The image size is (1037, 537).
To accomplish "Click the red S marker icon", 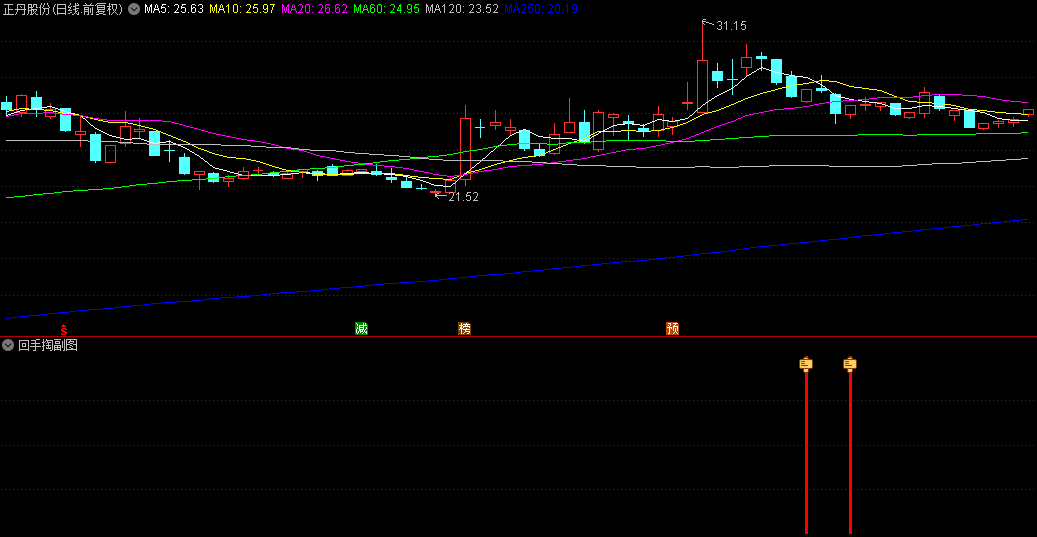I will pyautogui.click(x=64, y=329).
